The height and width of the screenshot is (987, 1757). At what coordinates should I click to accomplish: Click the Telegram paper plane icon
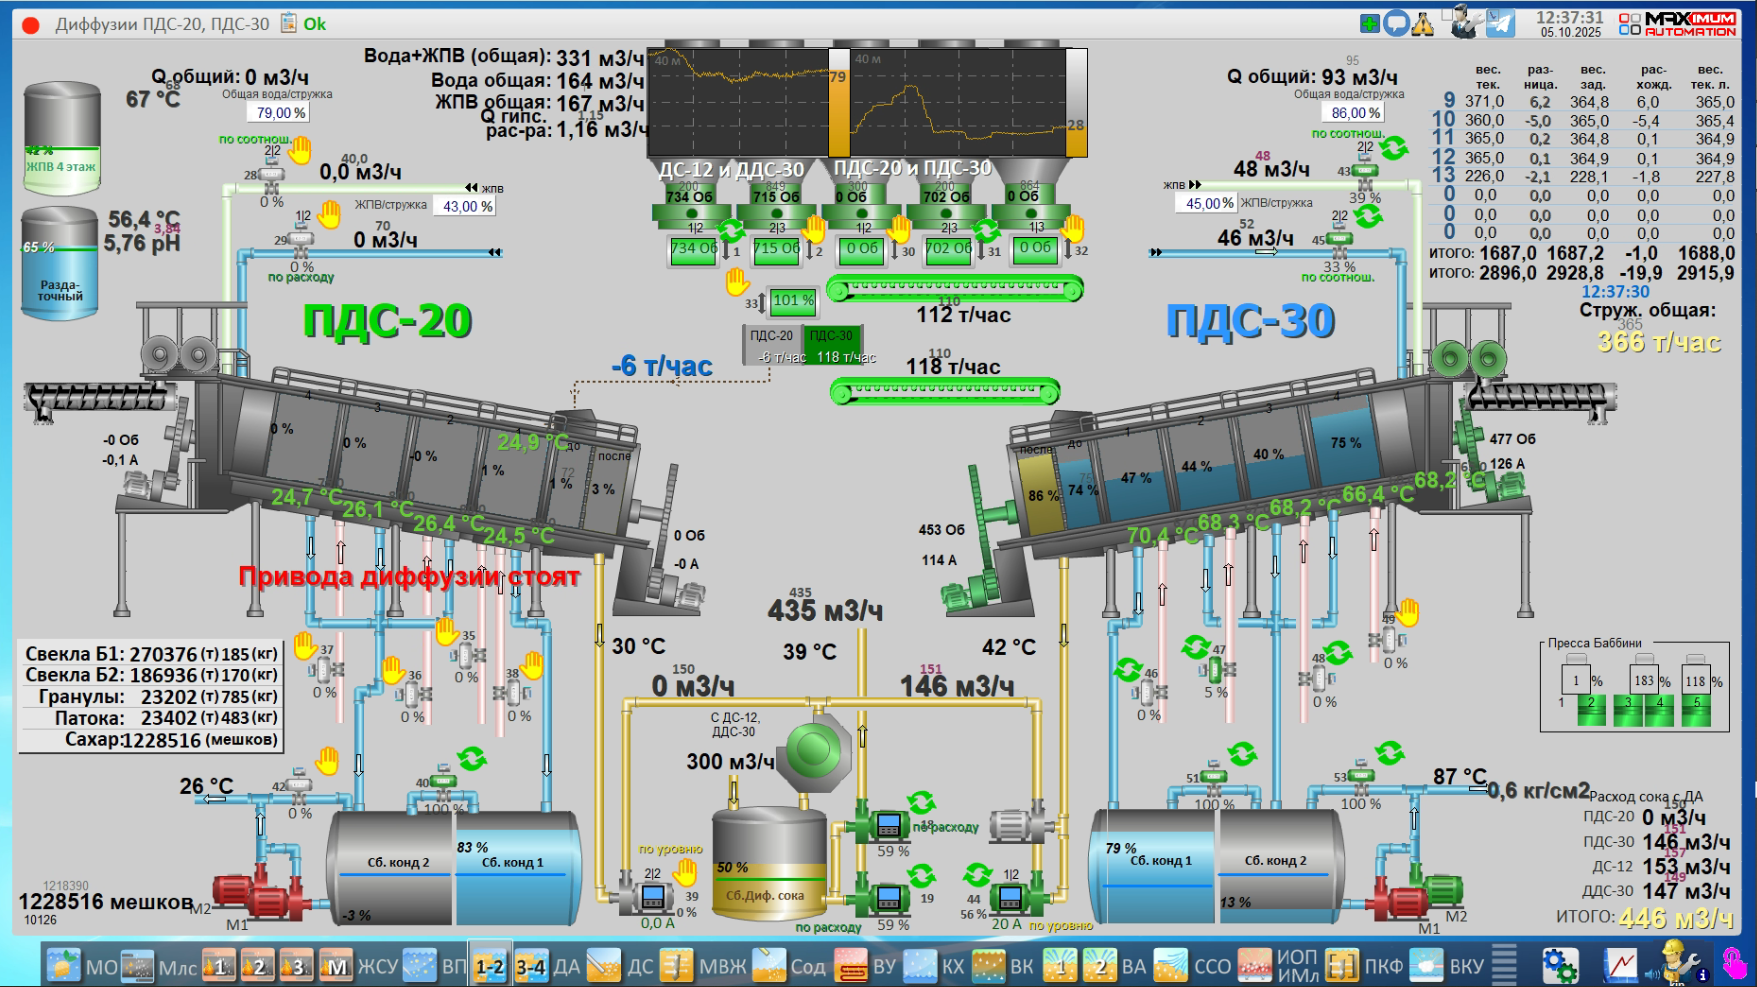[1500, 23]
